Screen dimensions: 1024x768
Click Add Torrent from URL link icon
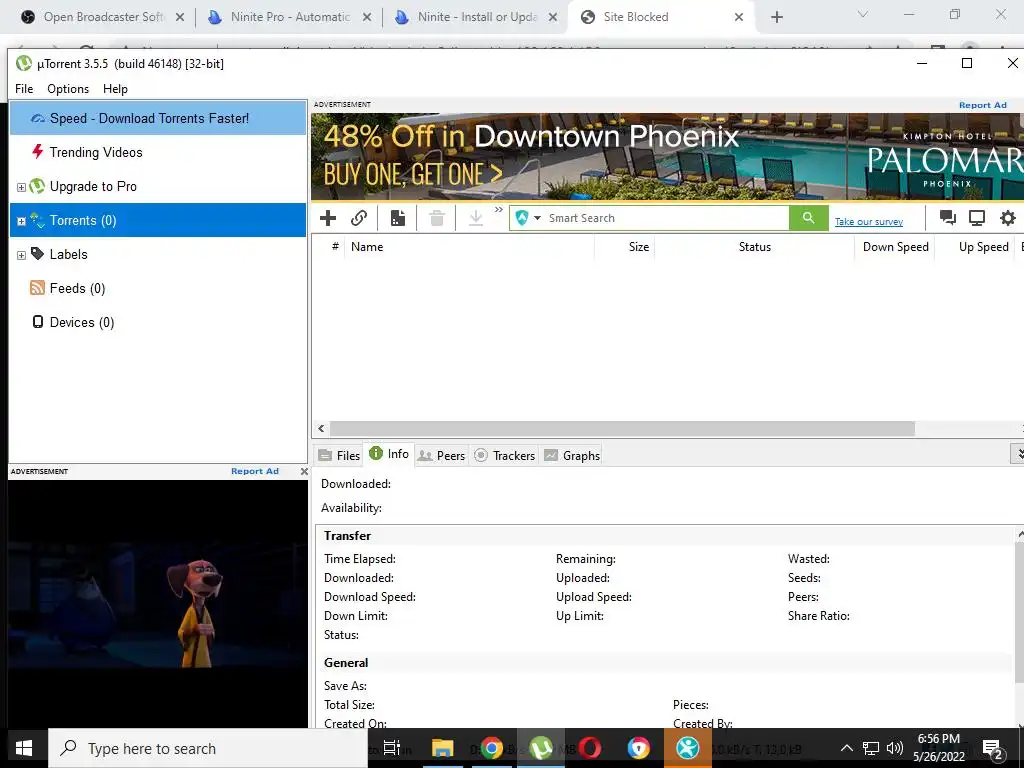pos(359,218)
